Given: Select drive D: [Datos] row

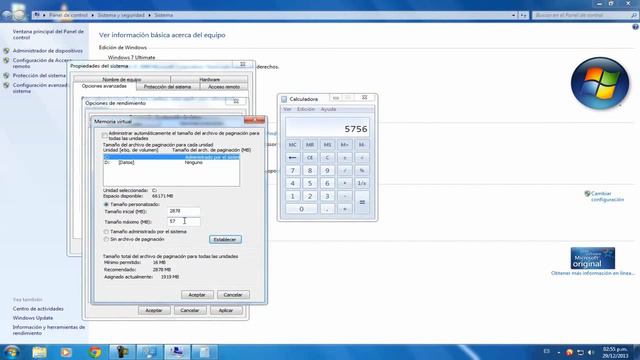Looking at the screenshot, I should tap(171, 162).
